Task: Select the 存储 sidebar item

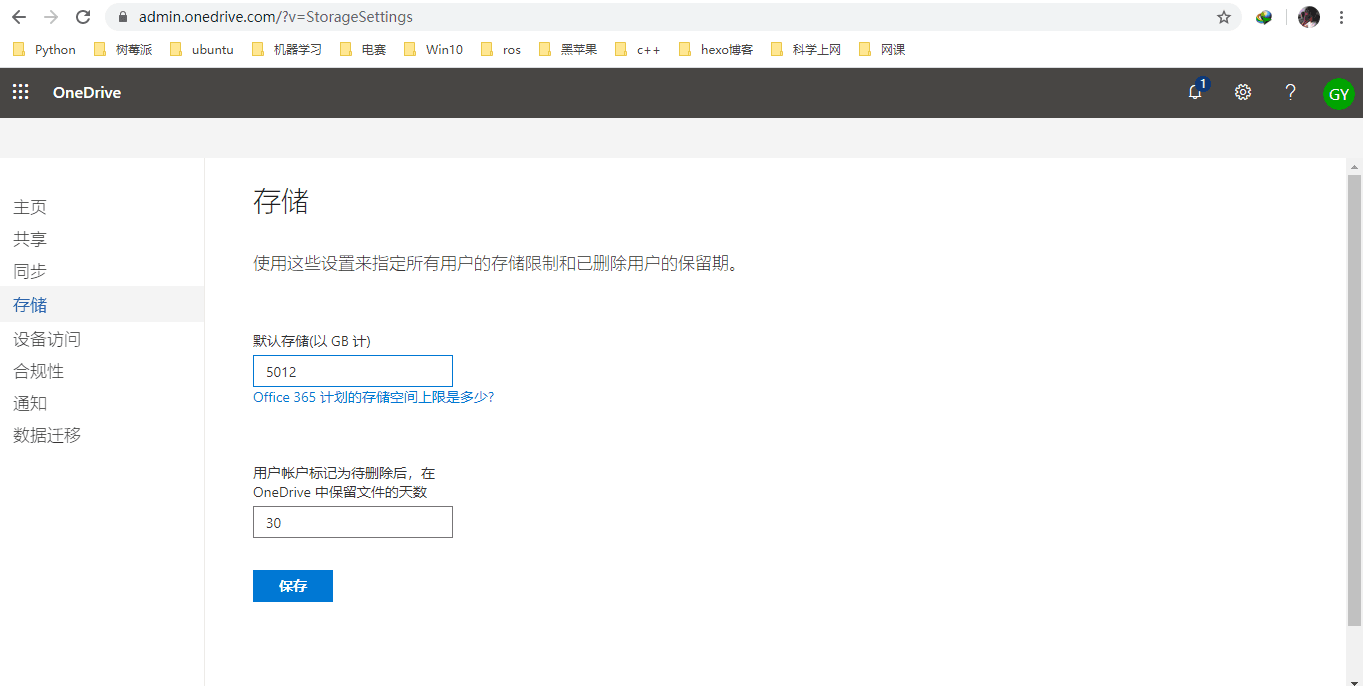Action: click(102, 304)
